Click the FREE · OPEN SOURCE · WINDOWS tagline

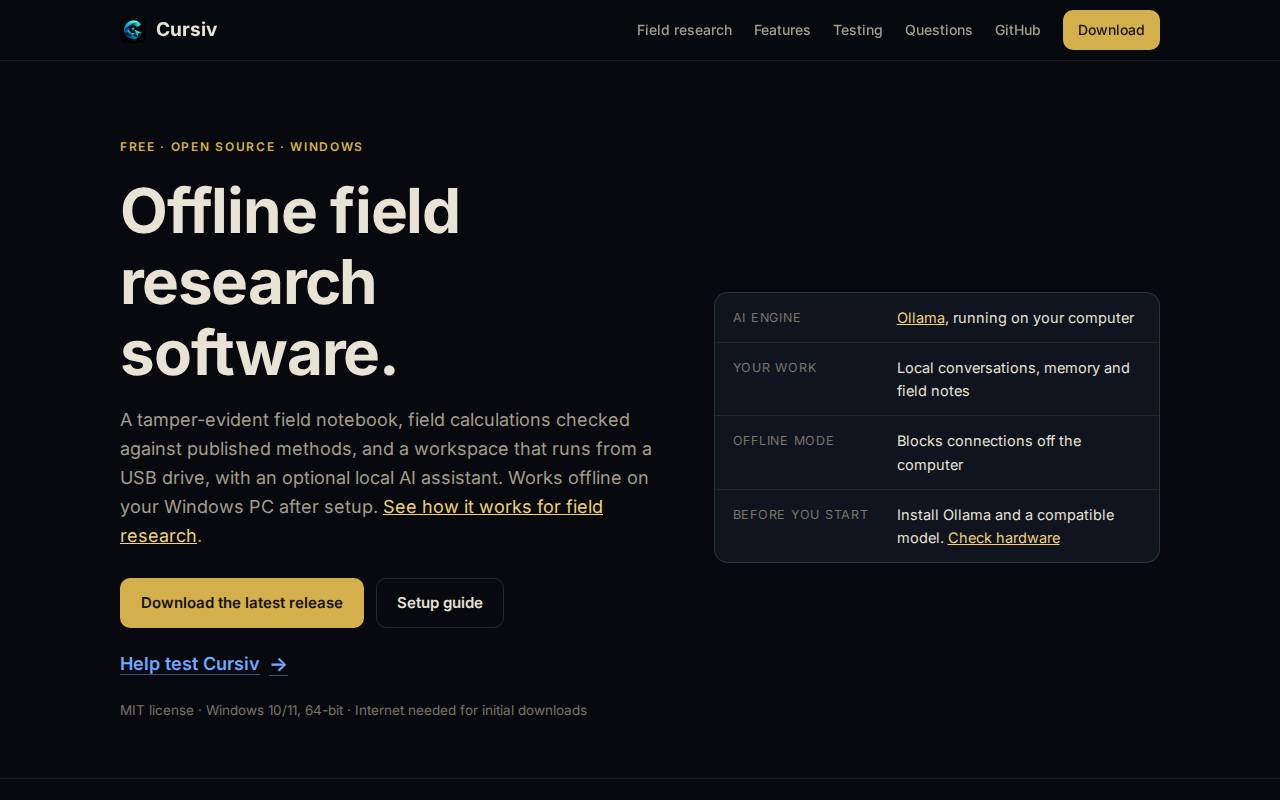coord(241,147)
